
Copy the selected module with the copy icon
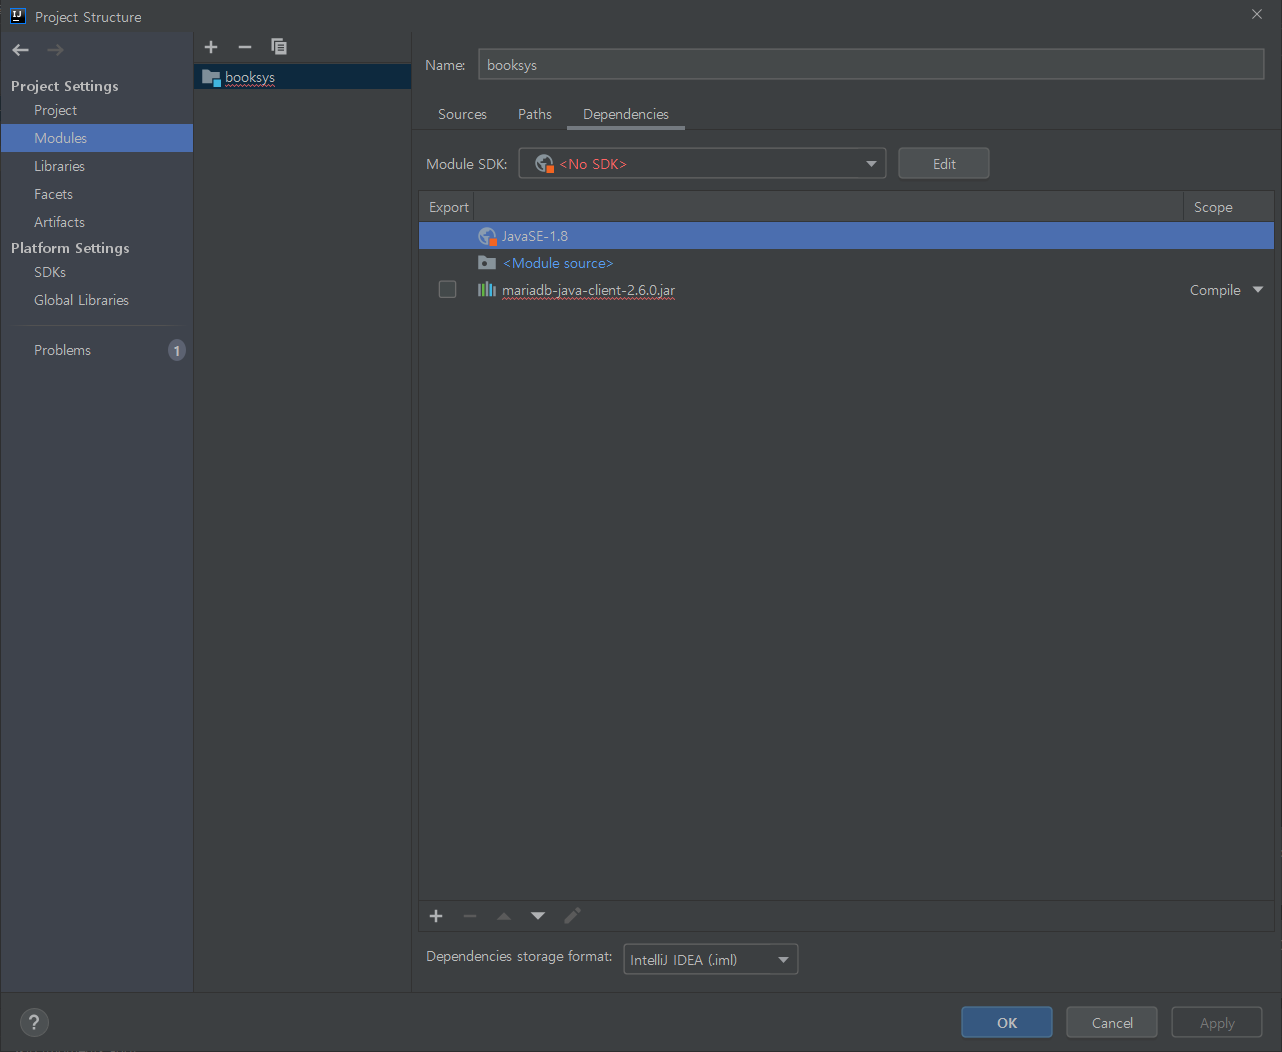pos(279,47)
